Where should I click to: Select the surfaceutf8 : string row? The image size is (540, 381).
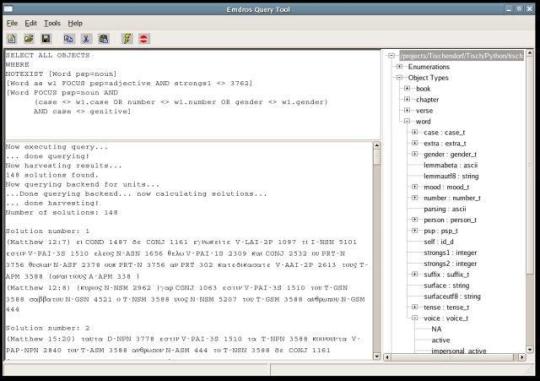(x=452, y=296)
